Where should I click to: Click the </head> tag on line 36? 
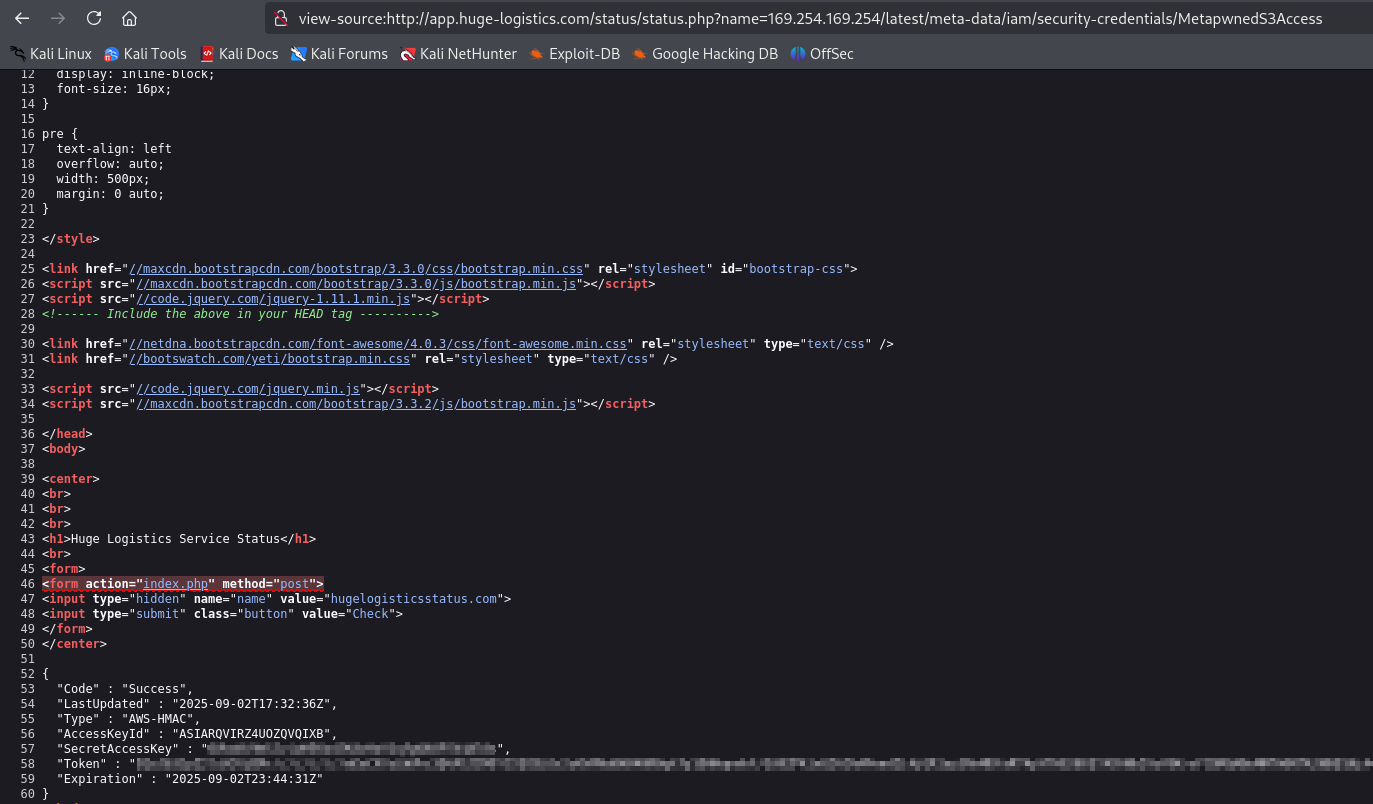click(x=67, y=434)
